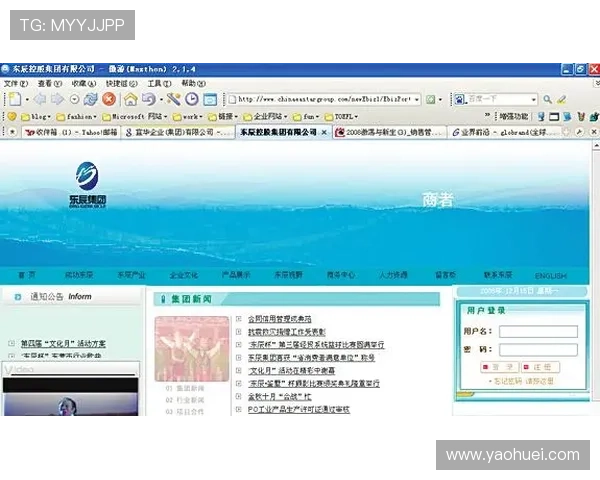Show more favorites with the » chevron
This screenshot has height=480, width=600.
pyautogui.click(x=487, y=115)
